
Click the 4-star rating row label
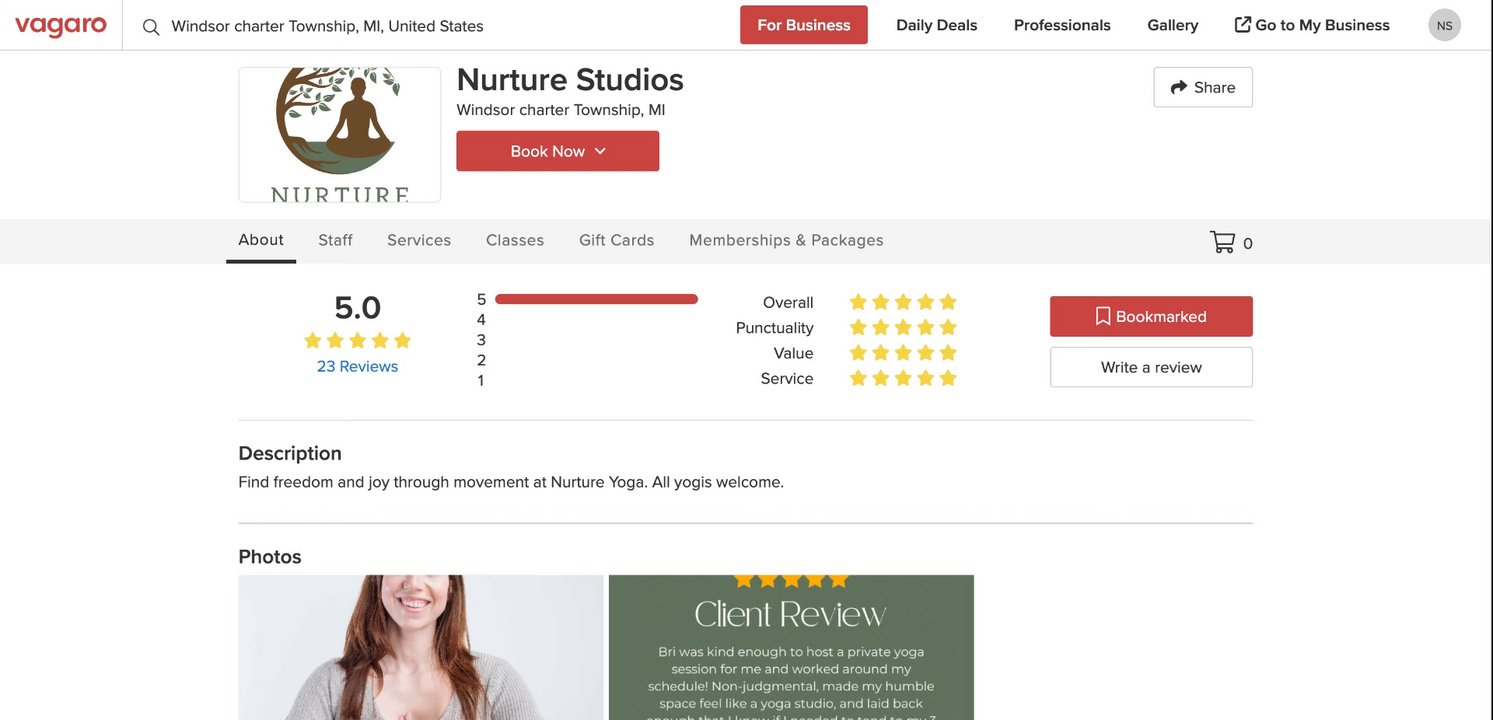(x=481, y=320)
